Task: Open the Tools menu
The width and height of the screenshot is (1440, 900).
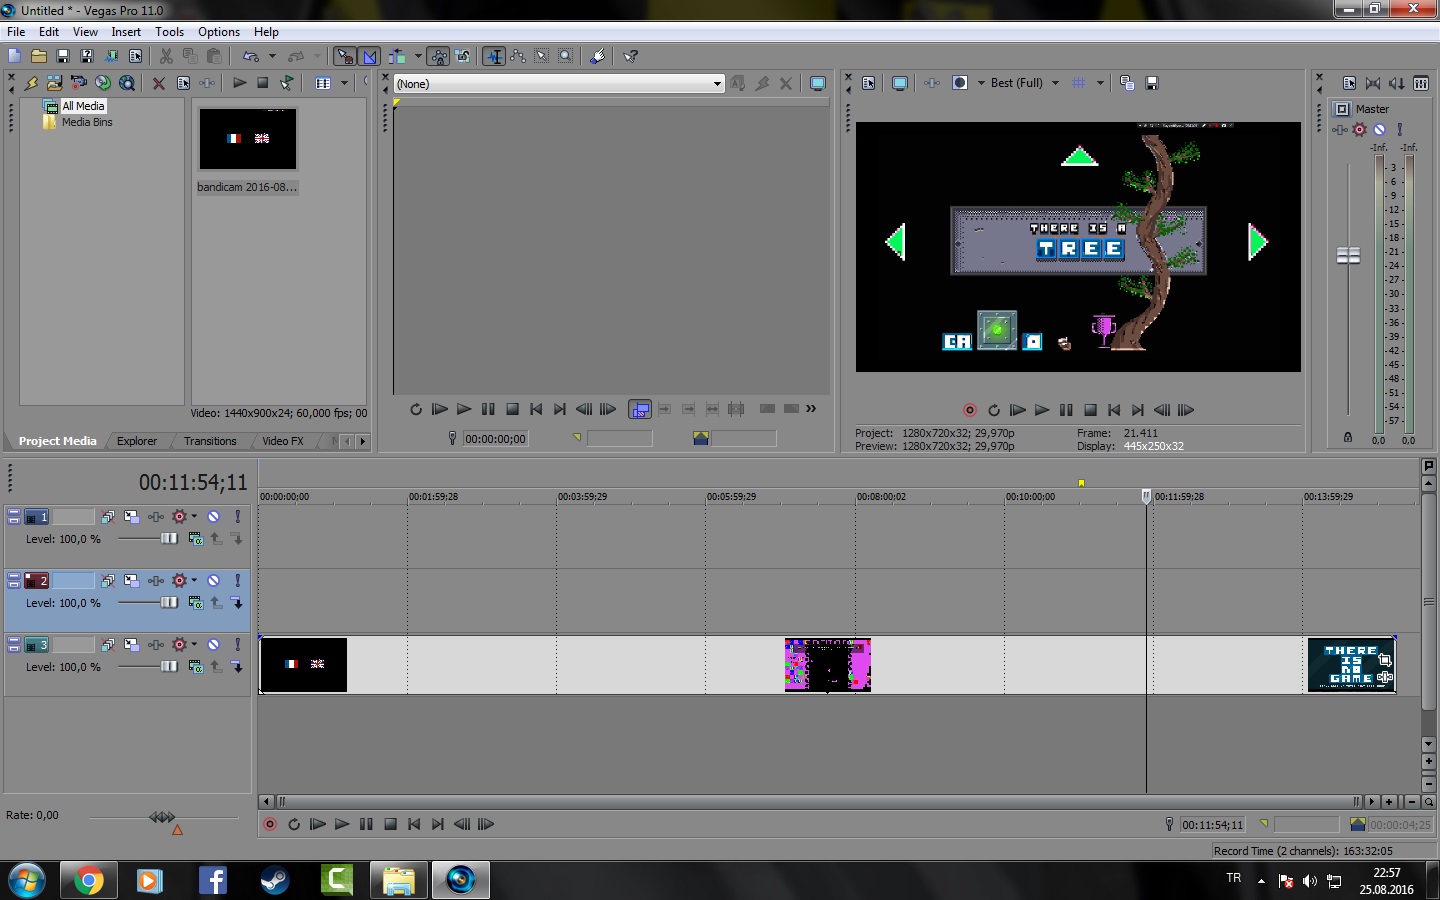Action: point(169,32)
